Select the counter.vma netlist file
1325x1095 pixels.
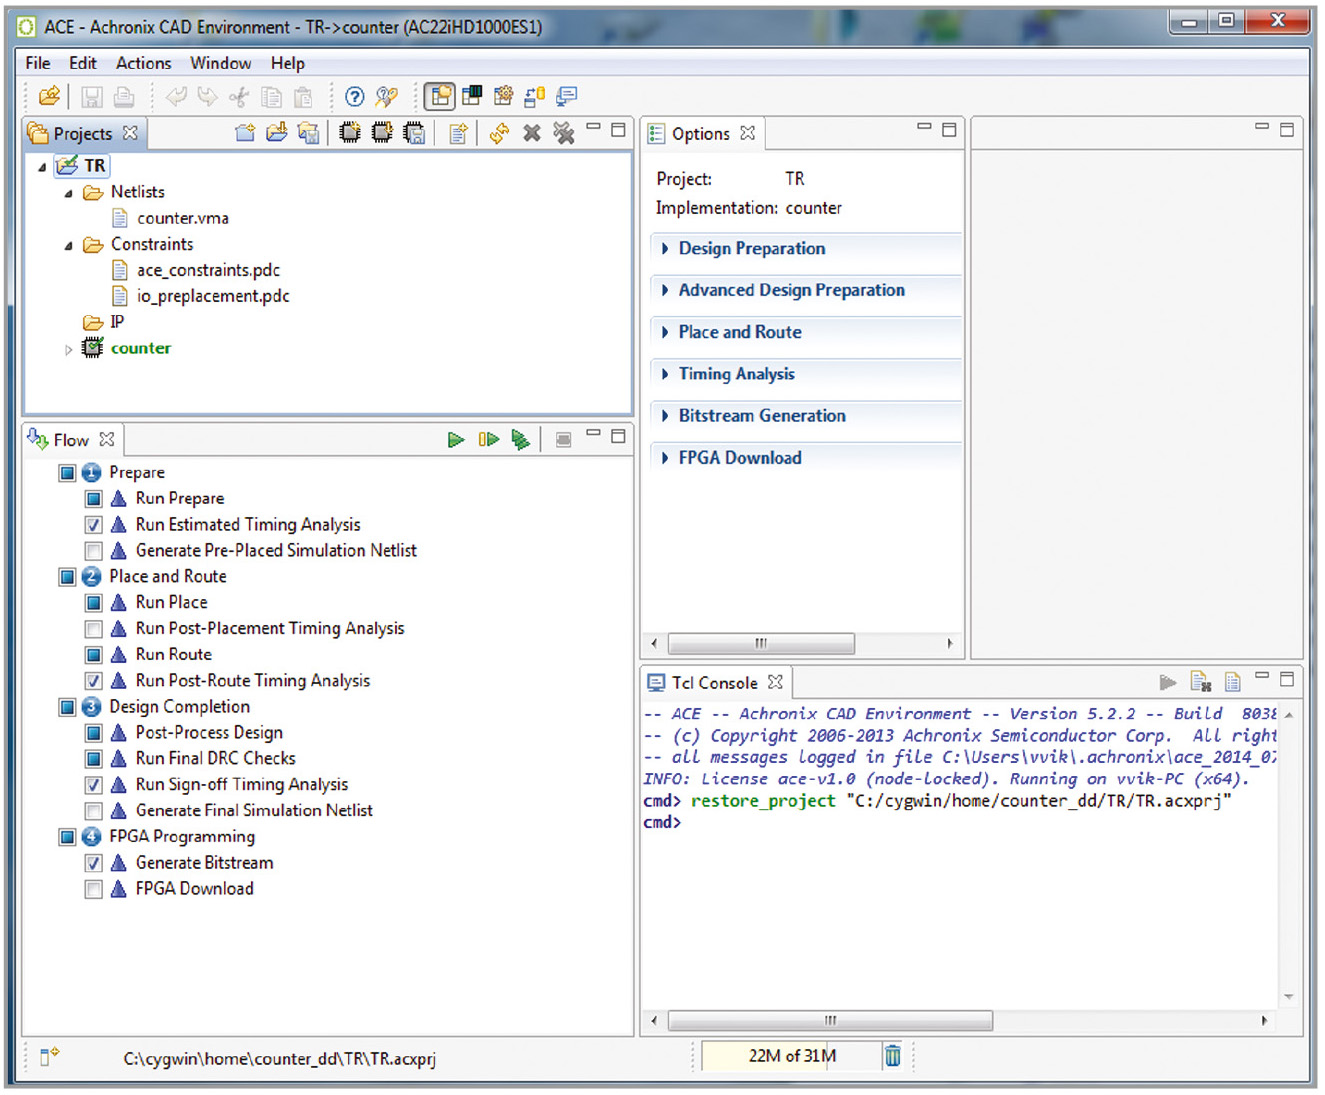183,219
